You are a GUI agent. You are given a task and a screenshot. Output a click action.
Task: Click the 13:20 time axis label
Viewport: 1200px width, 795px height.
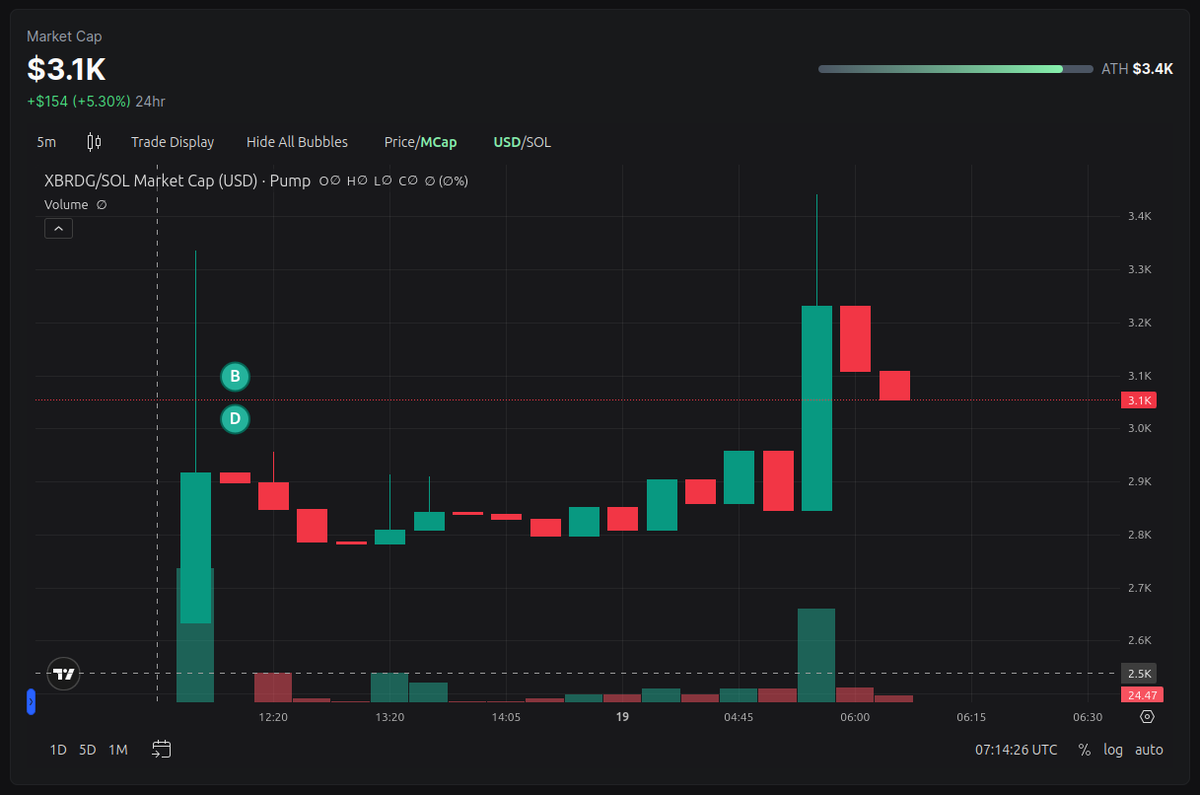[389, 717]
